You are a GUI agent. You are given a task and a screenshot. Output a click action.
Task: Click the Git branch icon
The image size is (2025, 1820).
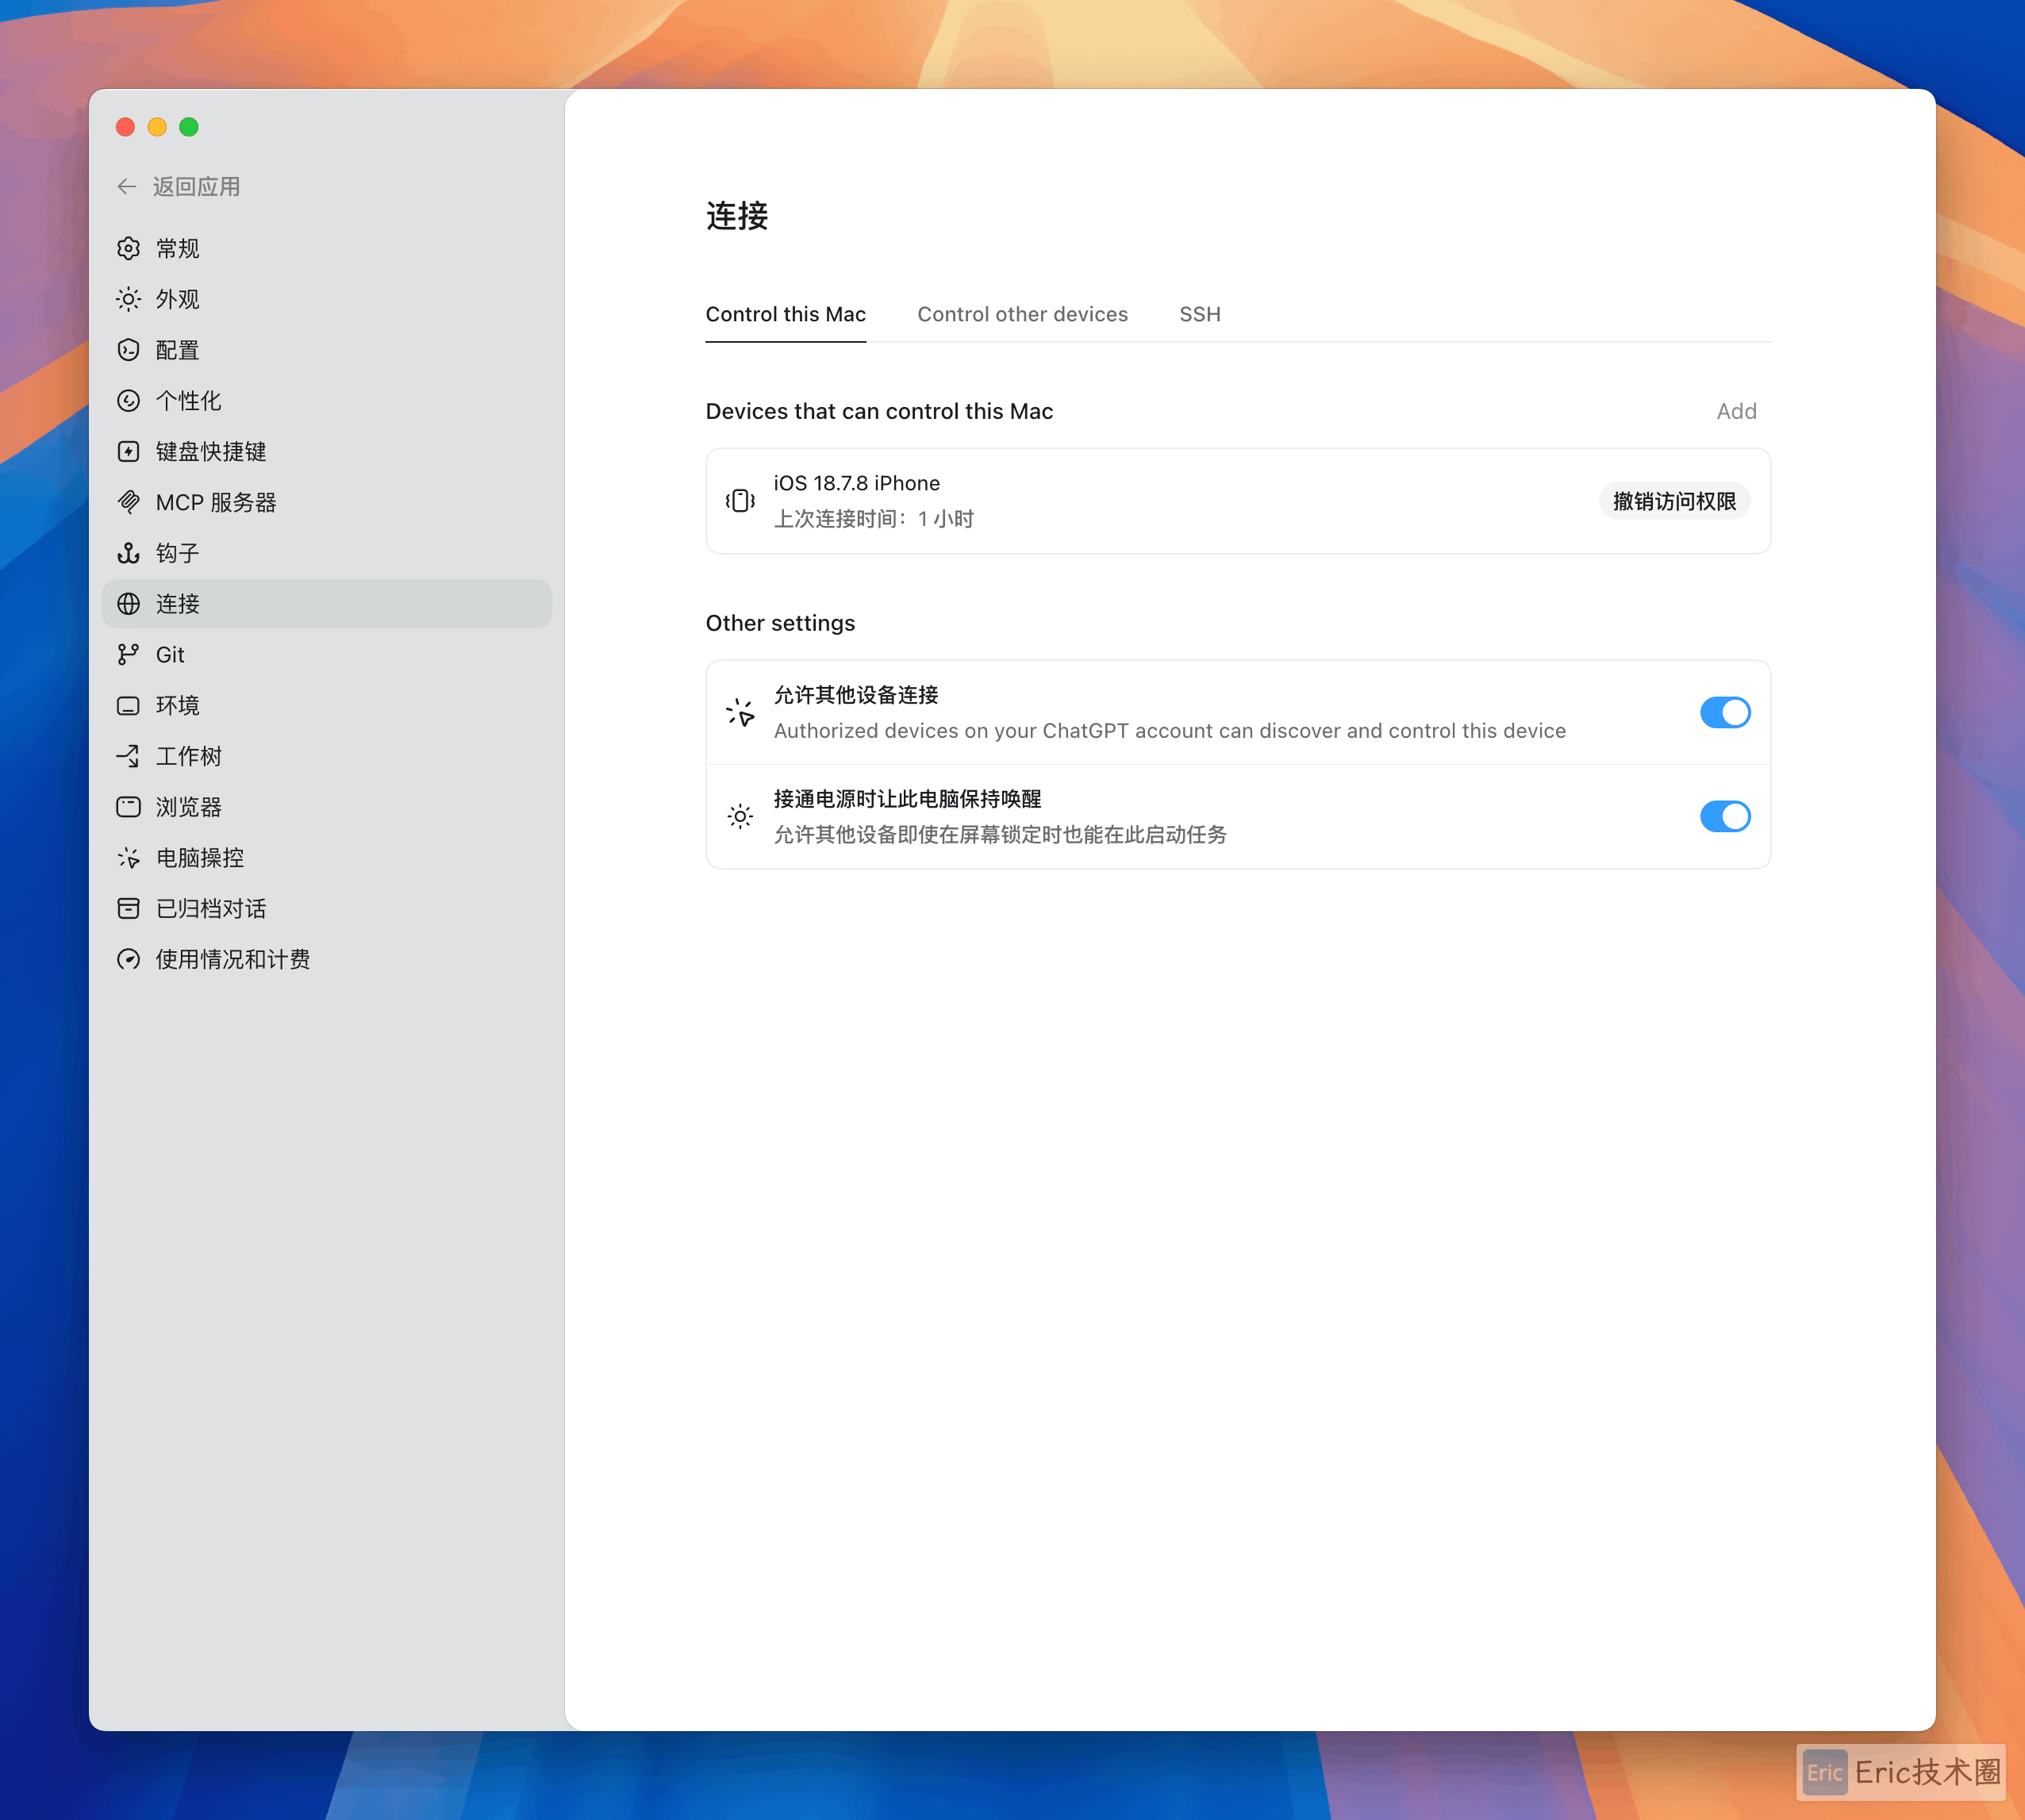[128, 655]
